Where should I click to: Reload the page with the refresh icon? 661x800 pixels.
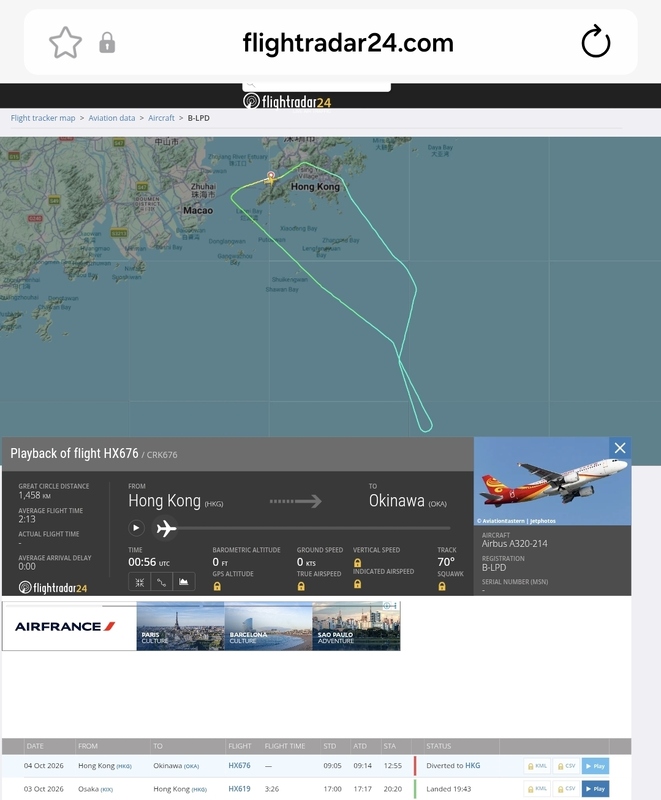596,42
